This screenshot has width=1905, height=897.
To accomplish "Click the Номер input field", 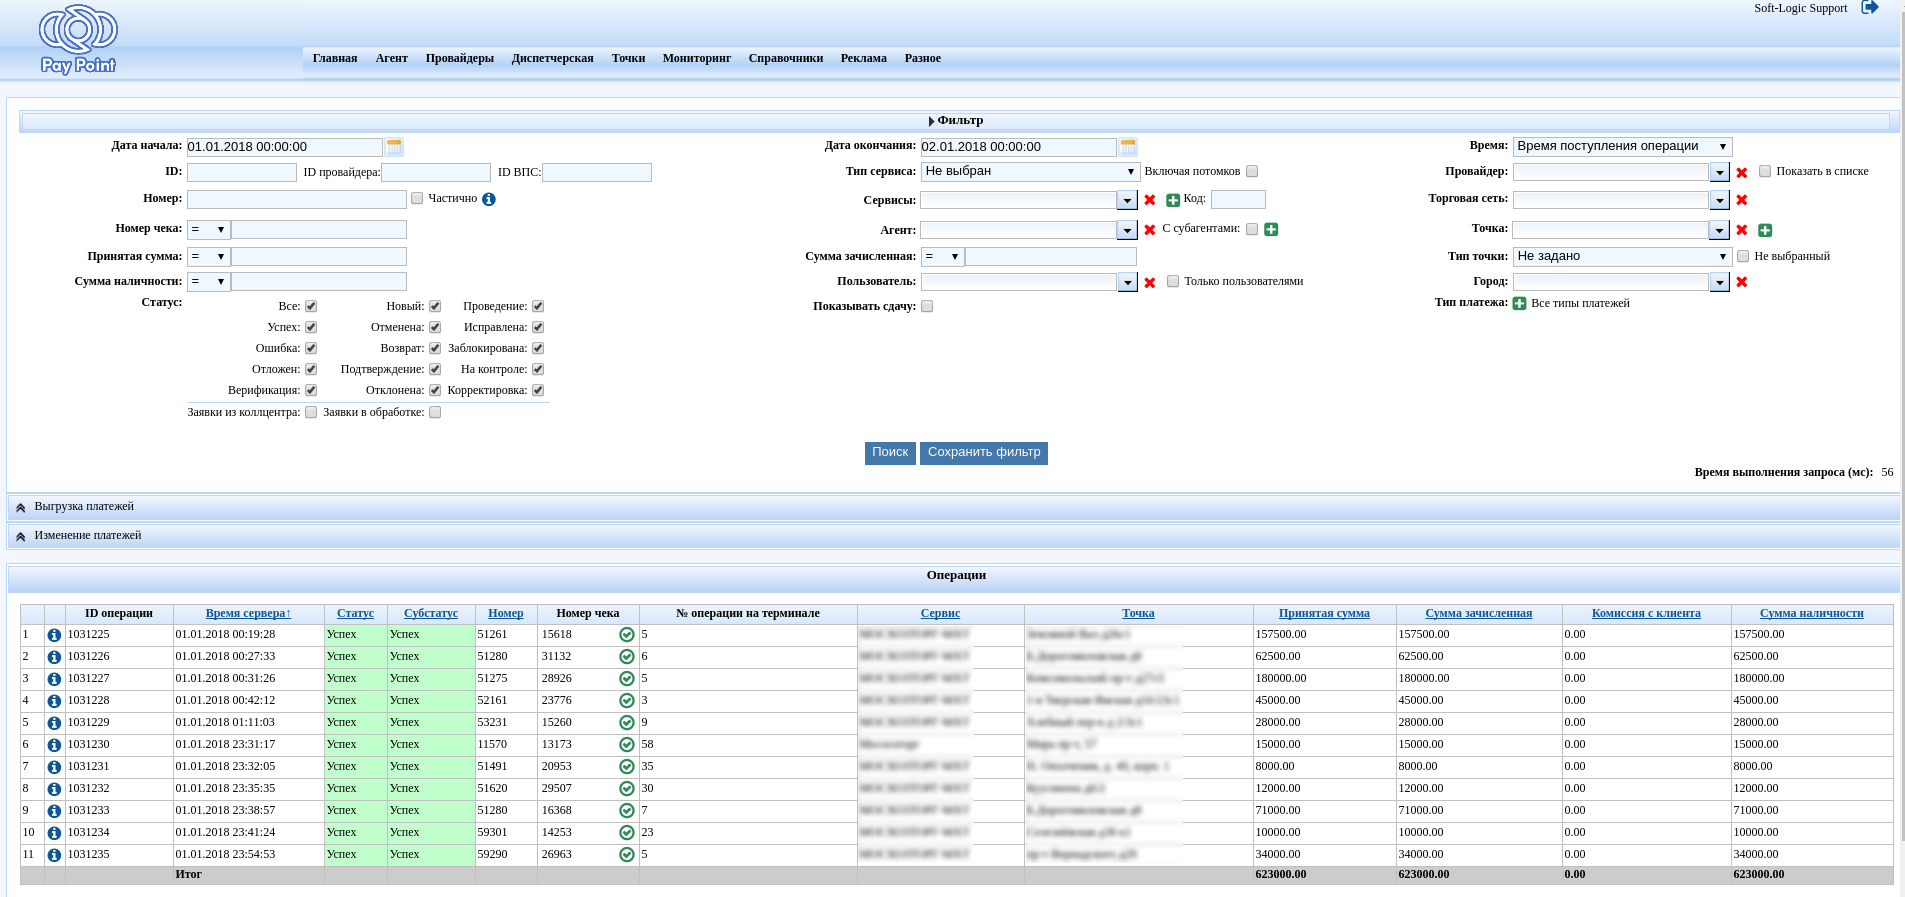I will [x=297, y=199].
